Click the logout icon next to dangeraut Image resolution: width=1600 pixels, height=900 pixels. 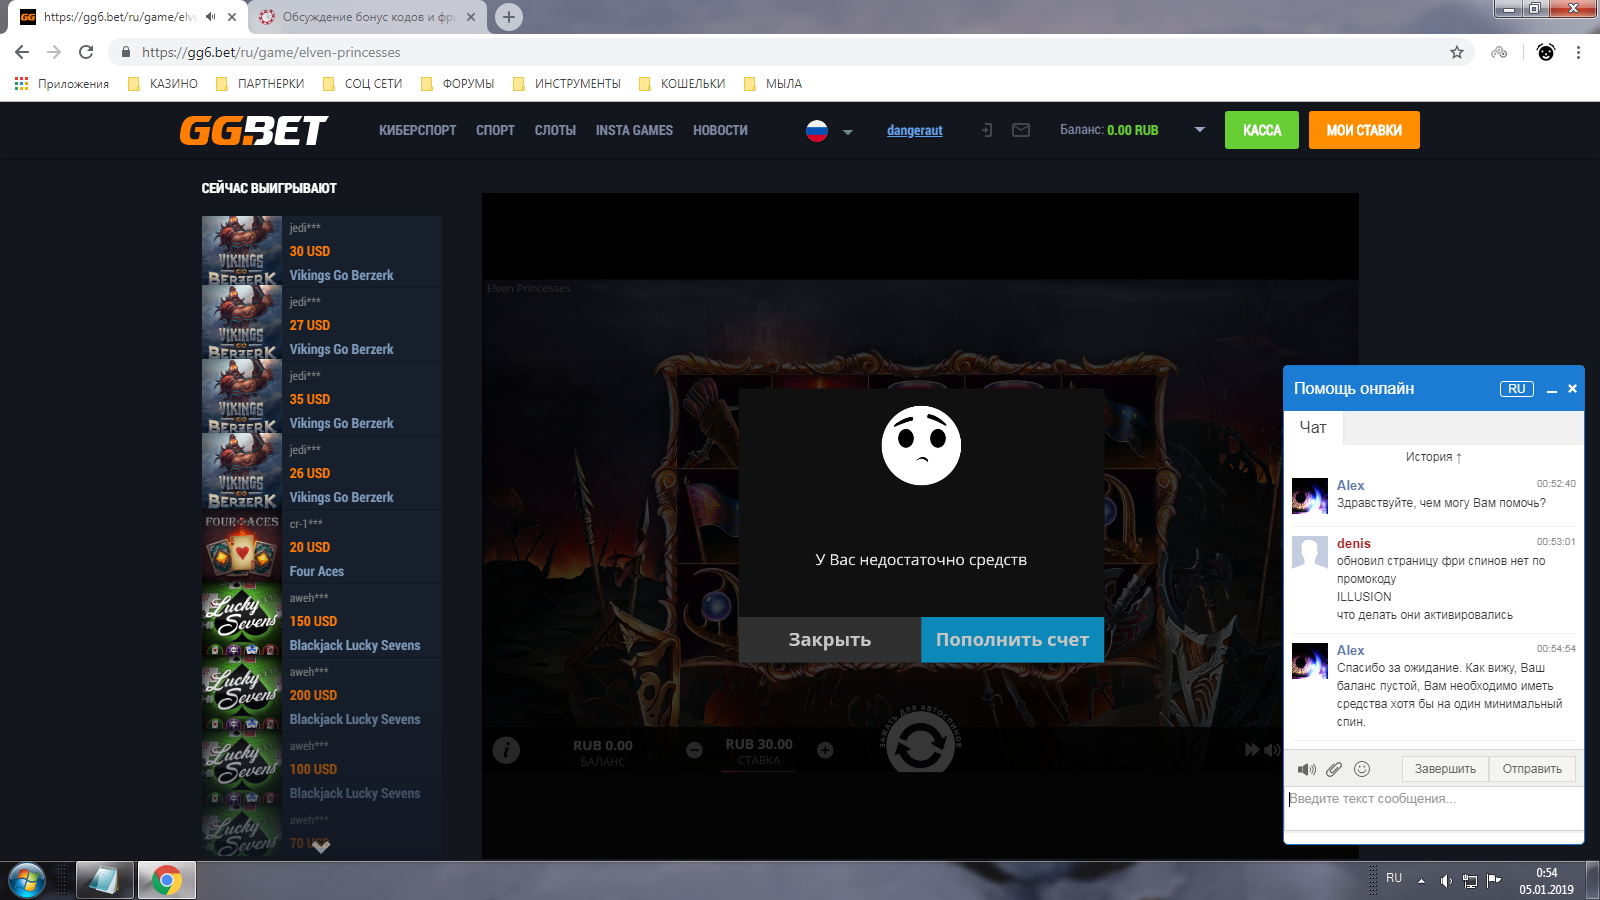[987, 130]
